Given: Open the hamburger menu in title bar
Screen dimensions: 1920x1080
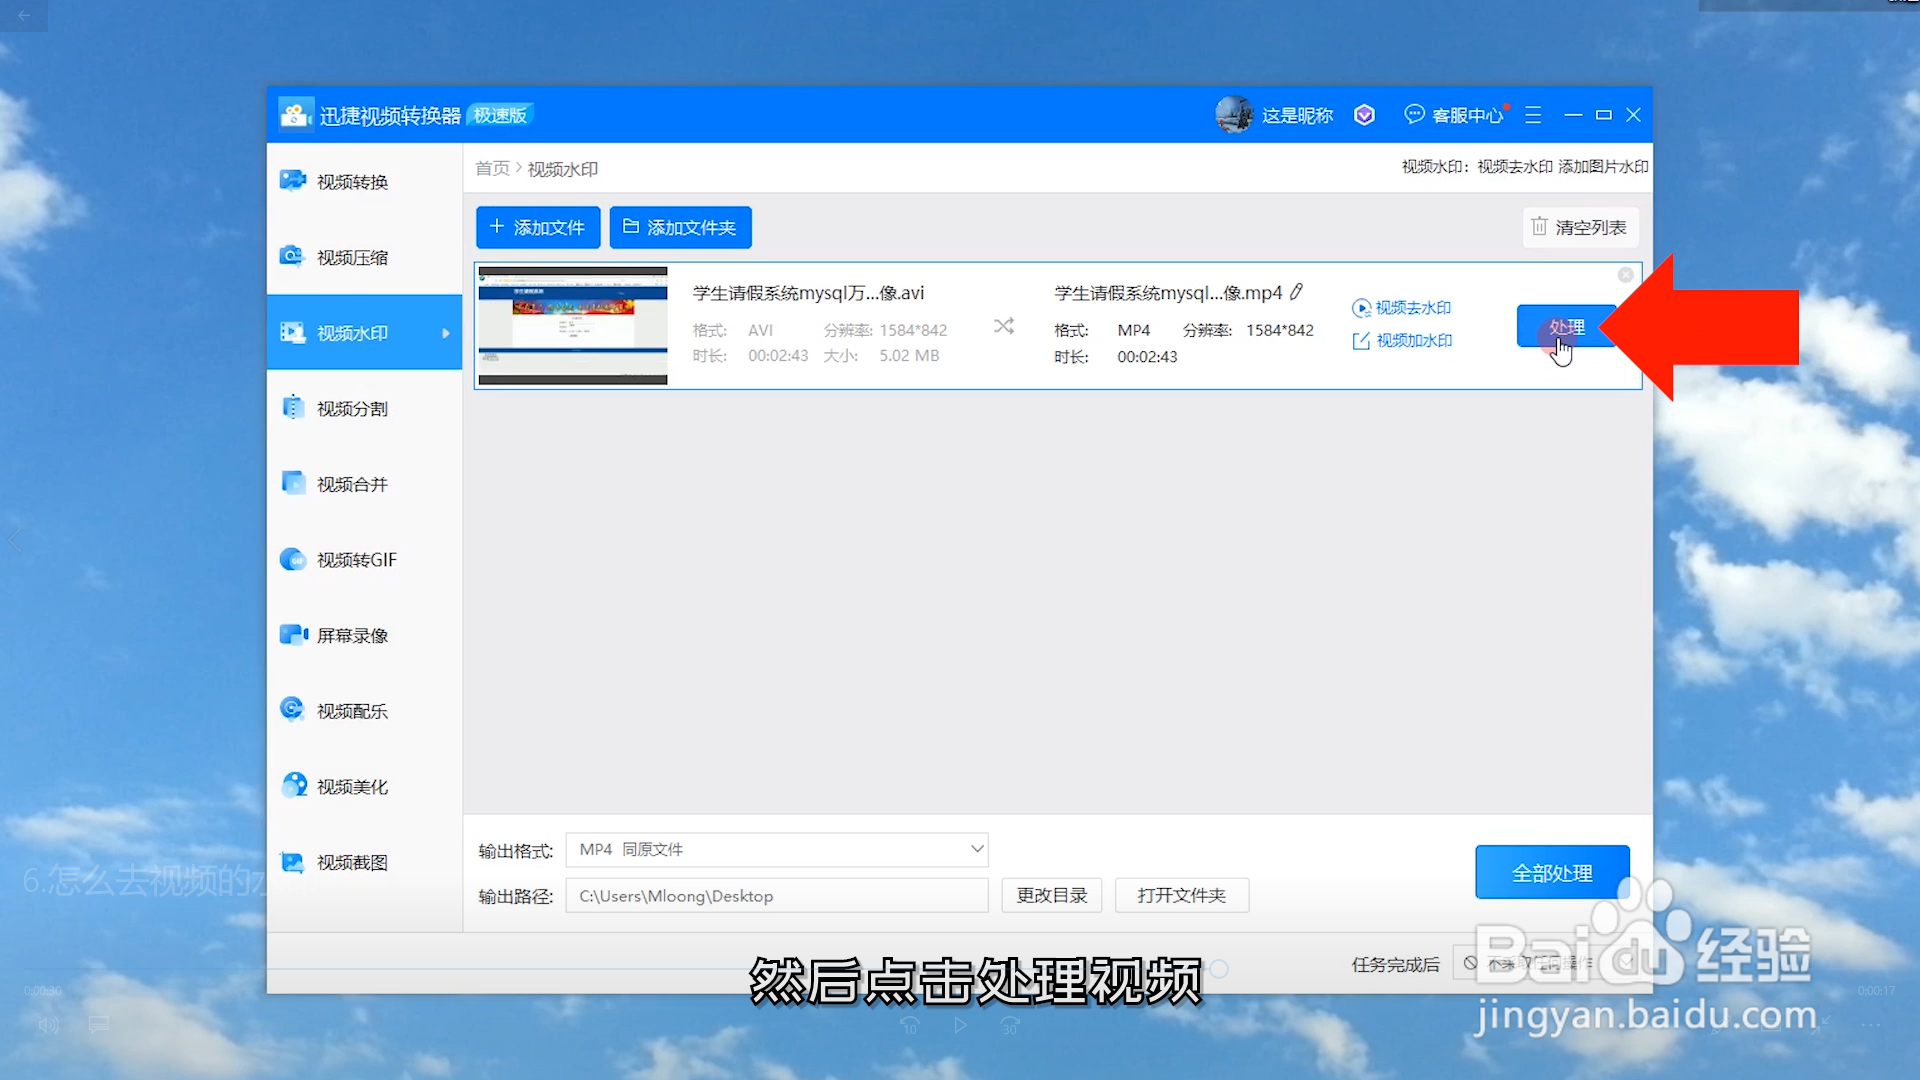Looking at the screenshot, I should pos(1533,115).
